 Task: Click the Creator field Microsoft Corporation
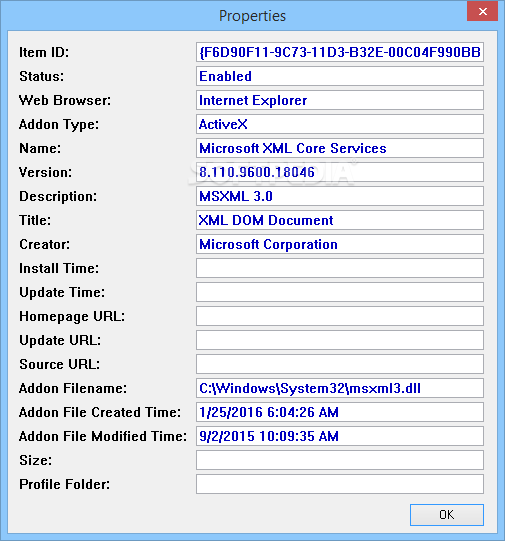(340, 244)
